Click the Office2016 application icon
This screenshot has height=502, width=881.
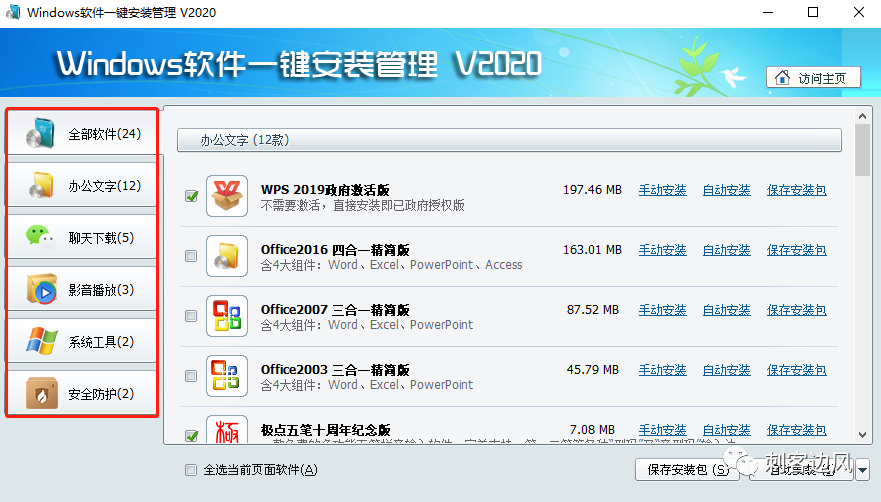coord(227,256)
